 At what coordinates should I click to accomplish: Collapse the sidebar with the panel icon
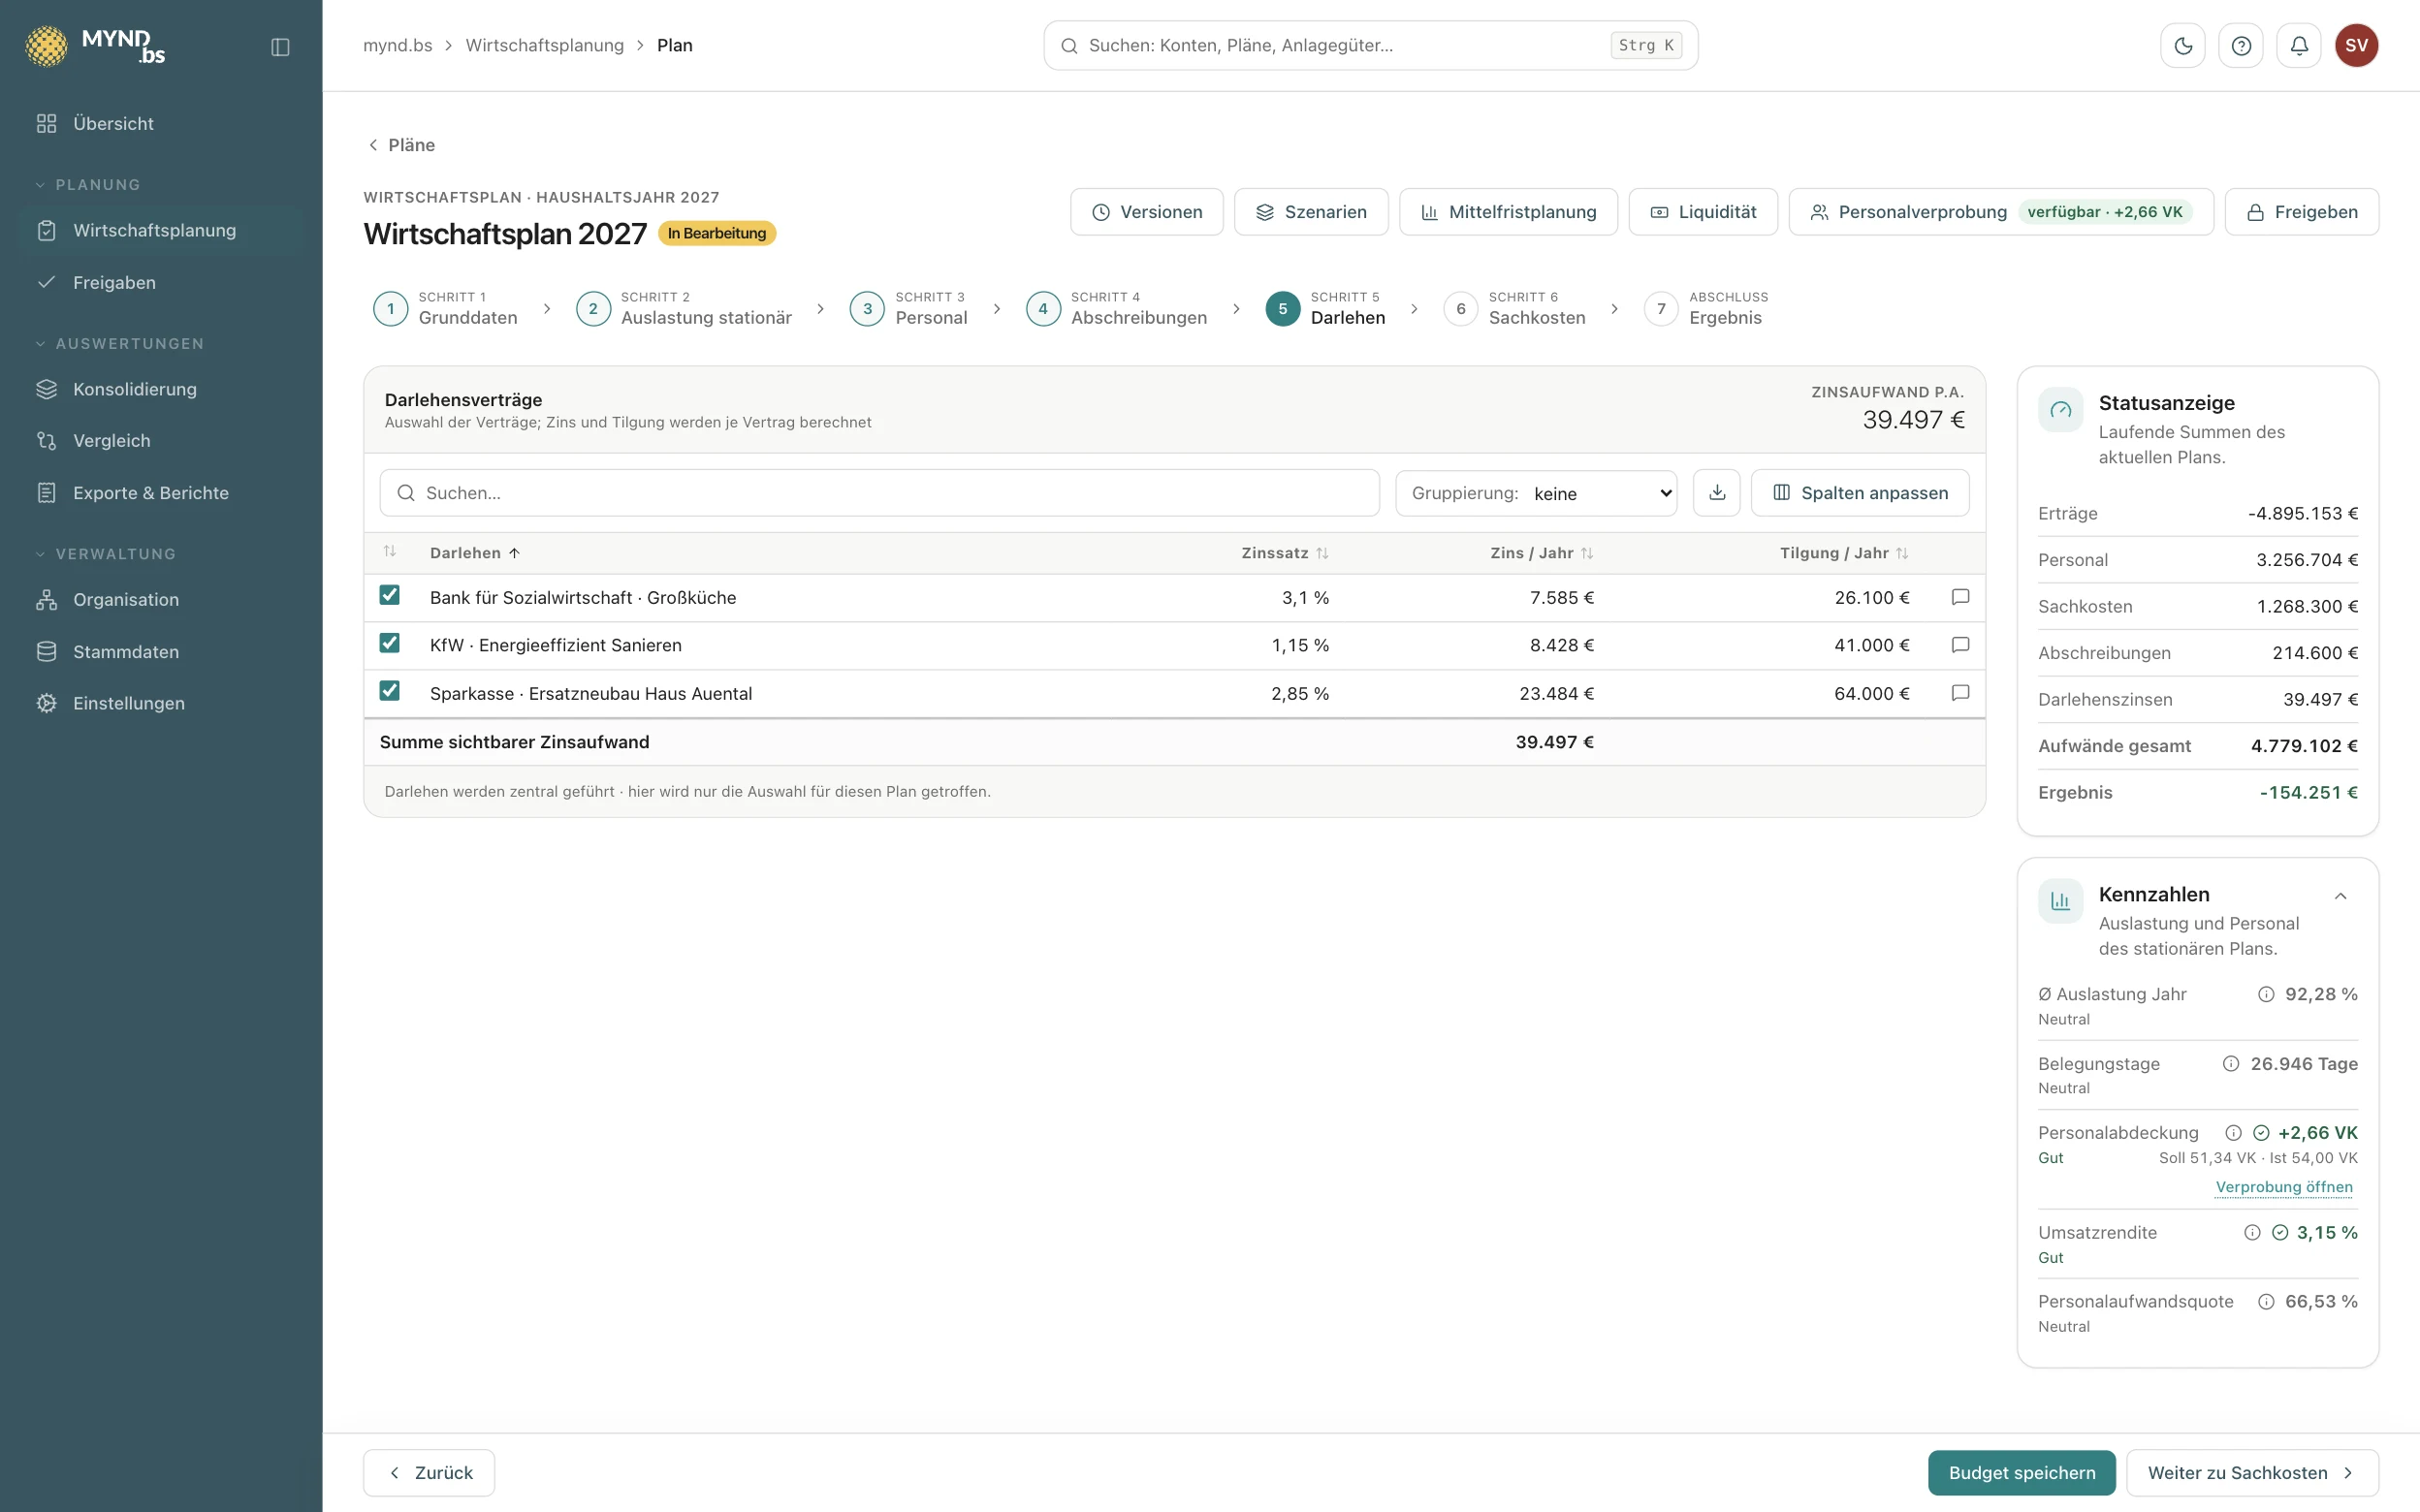pyautogui.click(x=280, y=46)
